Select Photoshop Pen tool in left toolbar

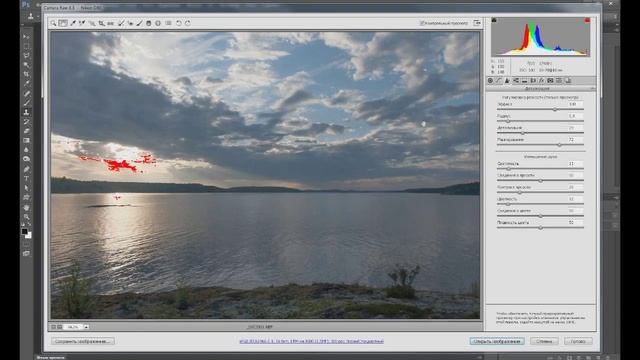27,169
